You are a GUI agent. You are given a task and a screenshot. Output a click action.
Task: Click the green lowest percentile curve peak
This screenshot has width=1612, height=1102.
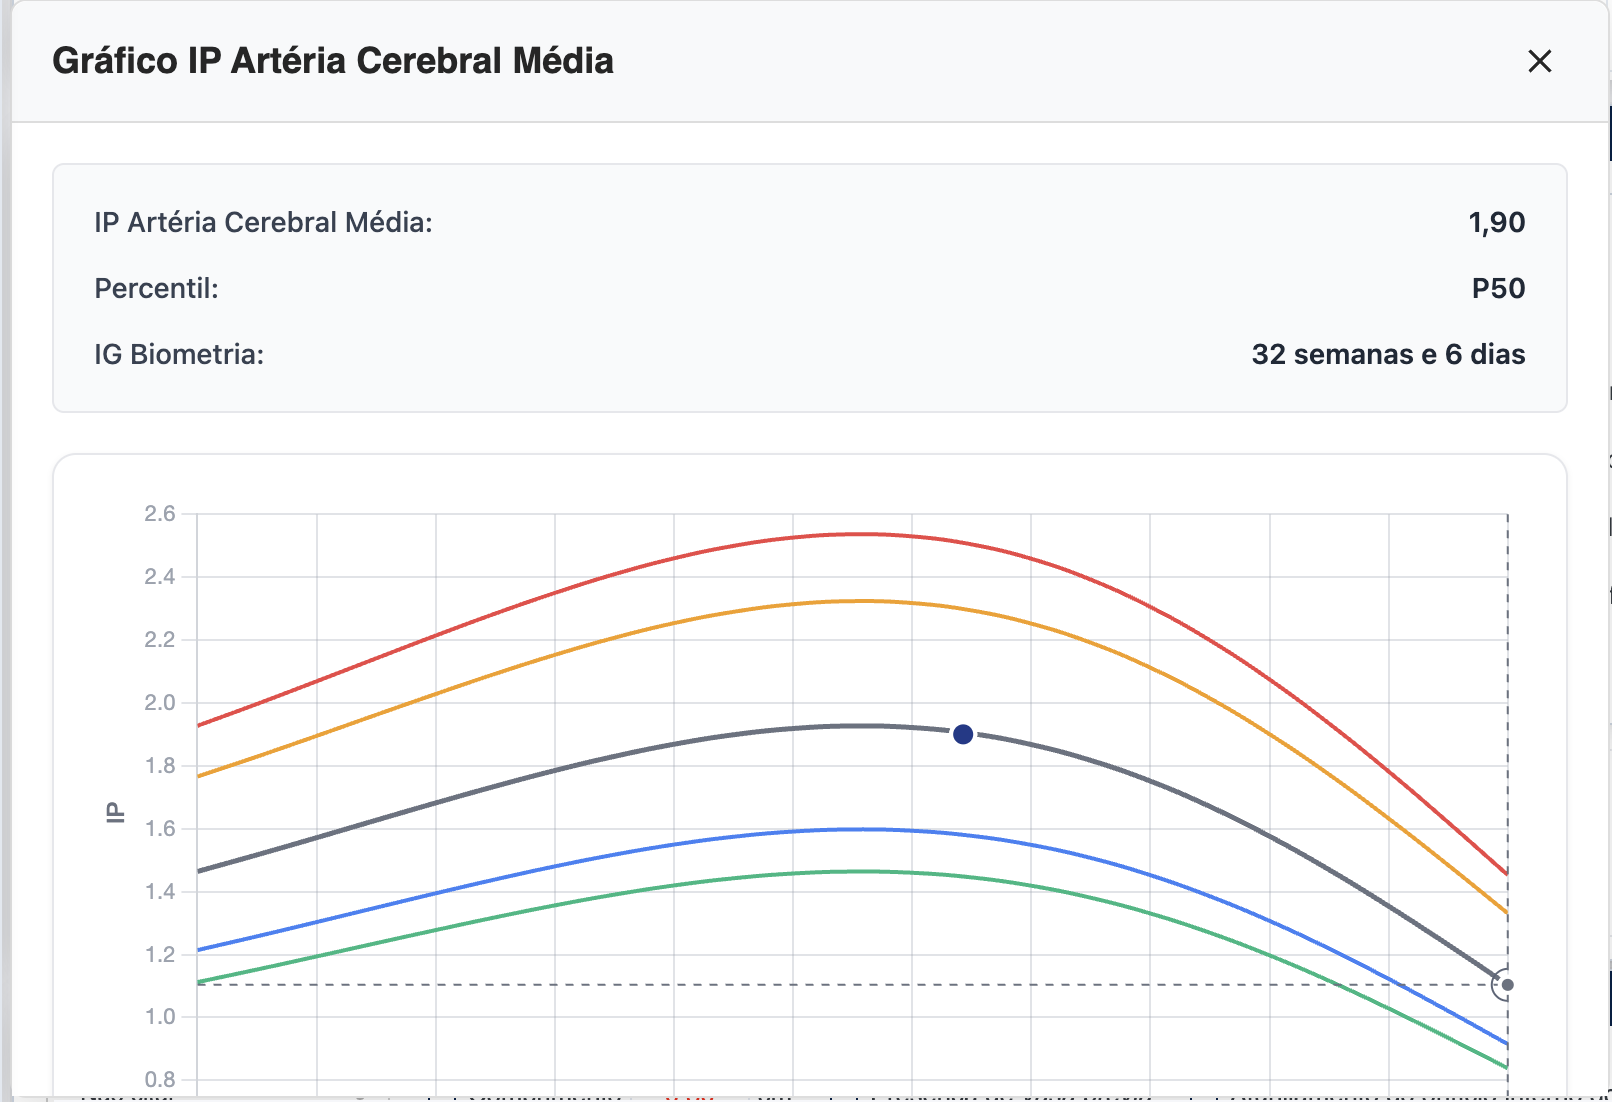[862, 872]
